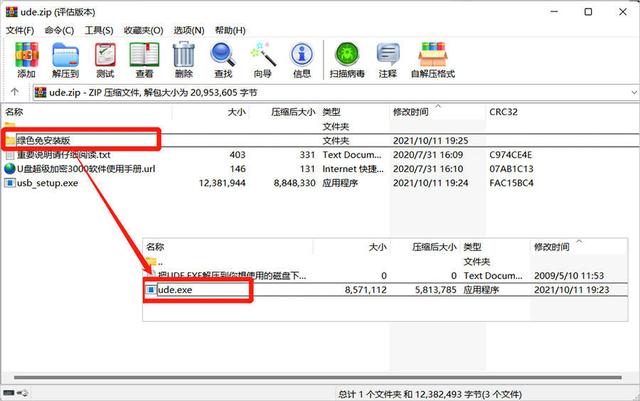Click the horizontal scrollbar at the bottom

(318, 377)
